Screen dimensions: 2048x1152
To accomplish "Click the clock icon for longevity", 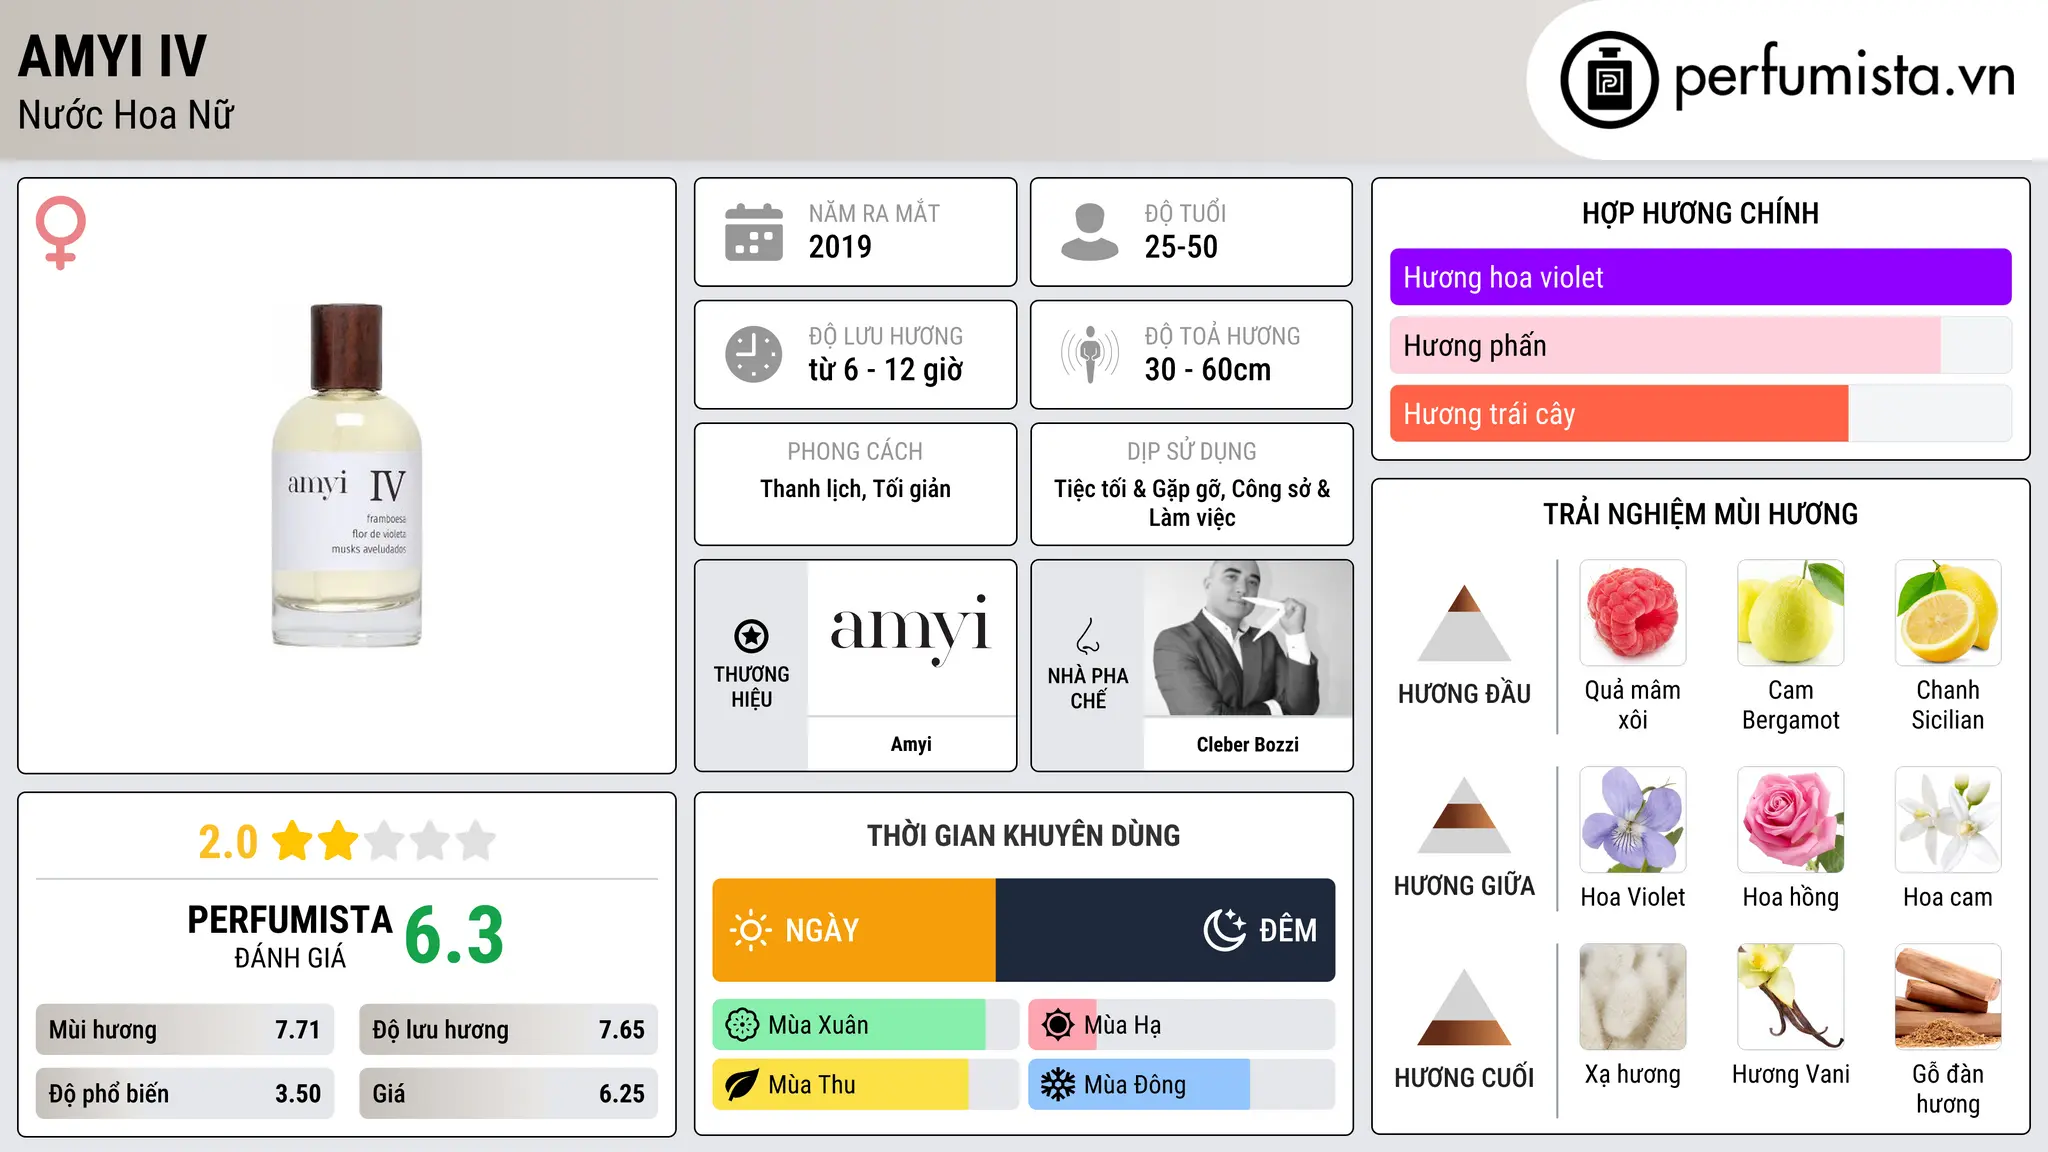I will [x=754, y=354].
